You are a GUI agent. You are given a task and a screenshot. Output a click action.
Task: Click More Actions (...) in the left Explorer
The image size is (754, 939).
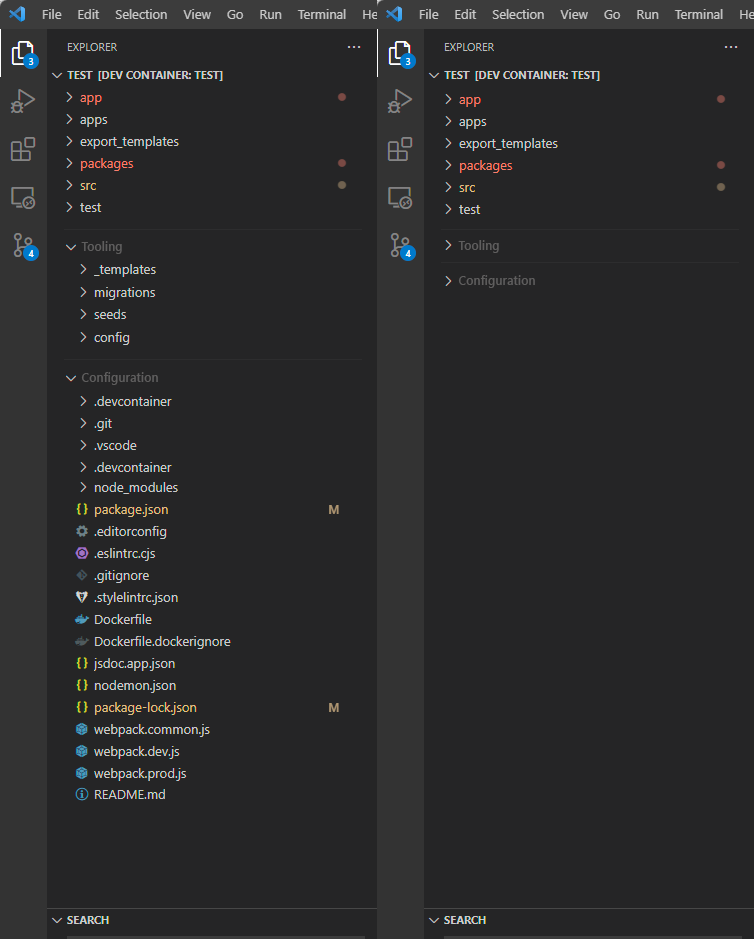click(x=354, y=47)
